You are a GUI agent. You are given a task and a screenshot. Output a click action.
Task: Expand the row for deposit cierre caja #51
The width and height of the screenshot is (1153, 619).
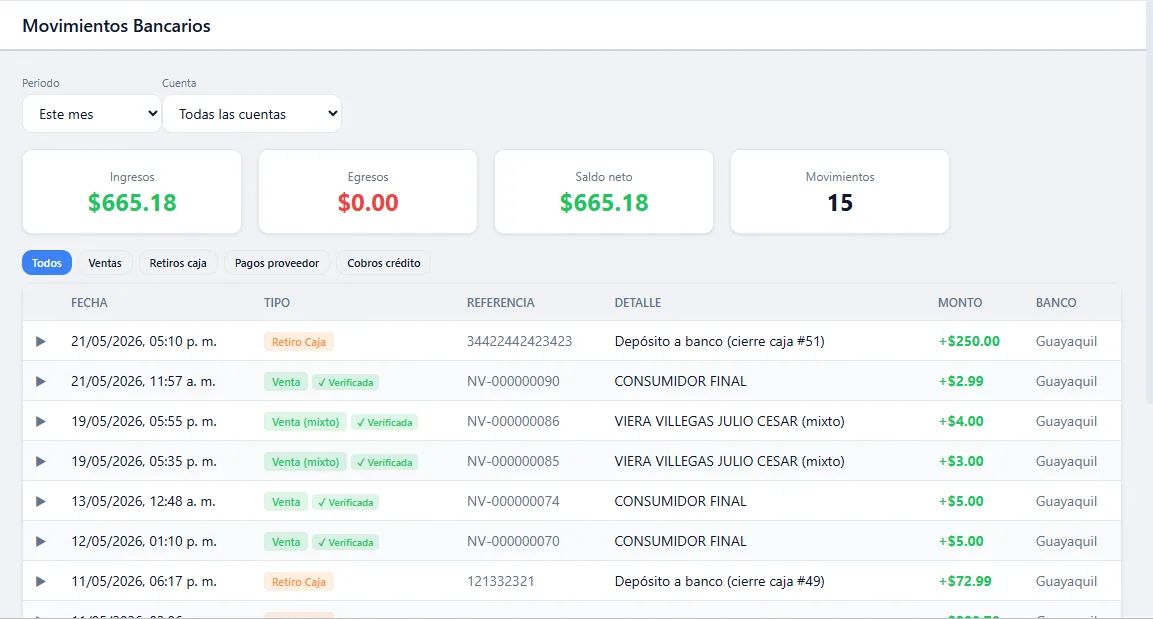coord(41,342)
